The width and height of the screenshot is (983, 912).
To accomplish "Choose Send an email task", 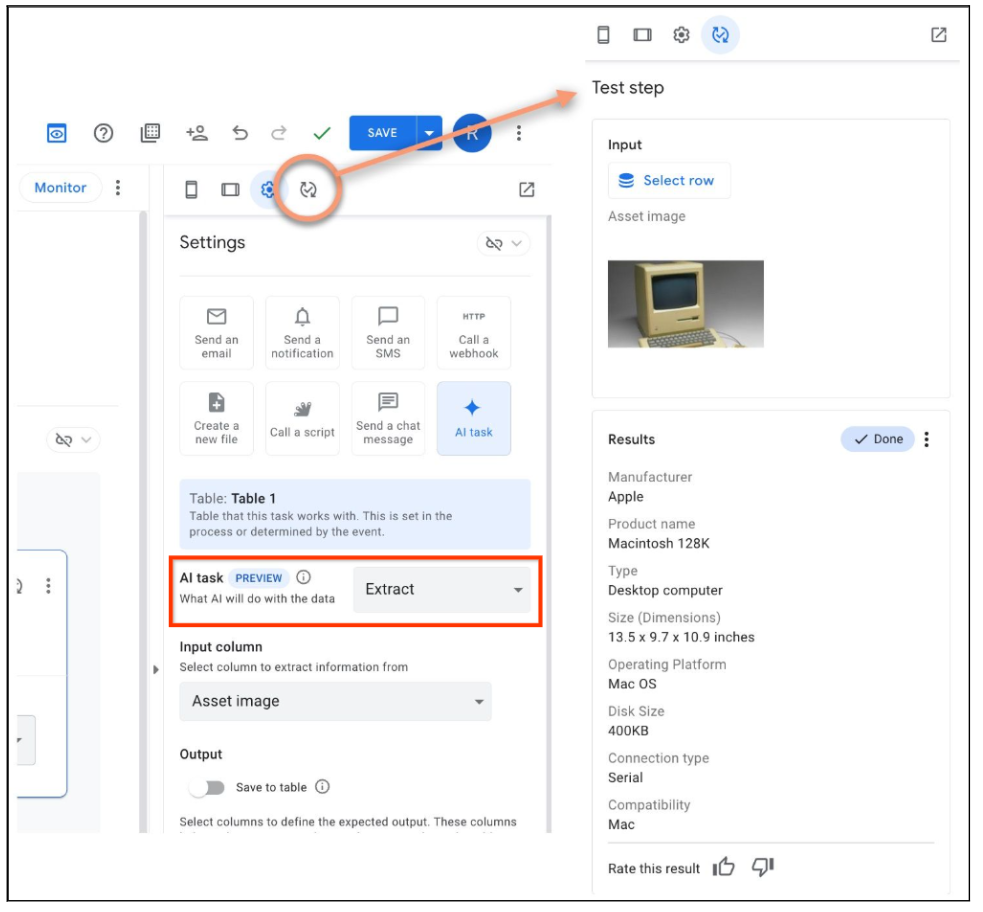I will tap(216, 333).
